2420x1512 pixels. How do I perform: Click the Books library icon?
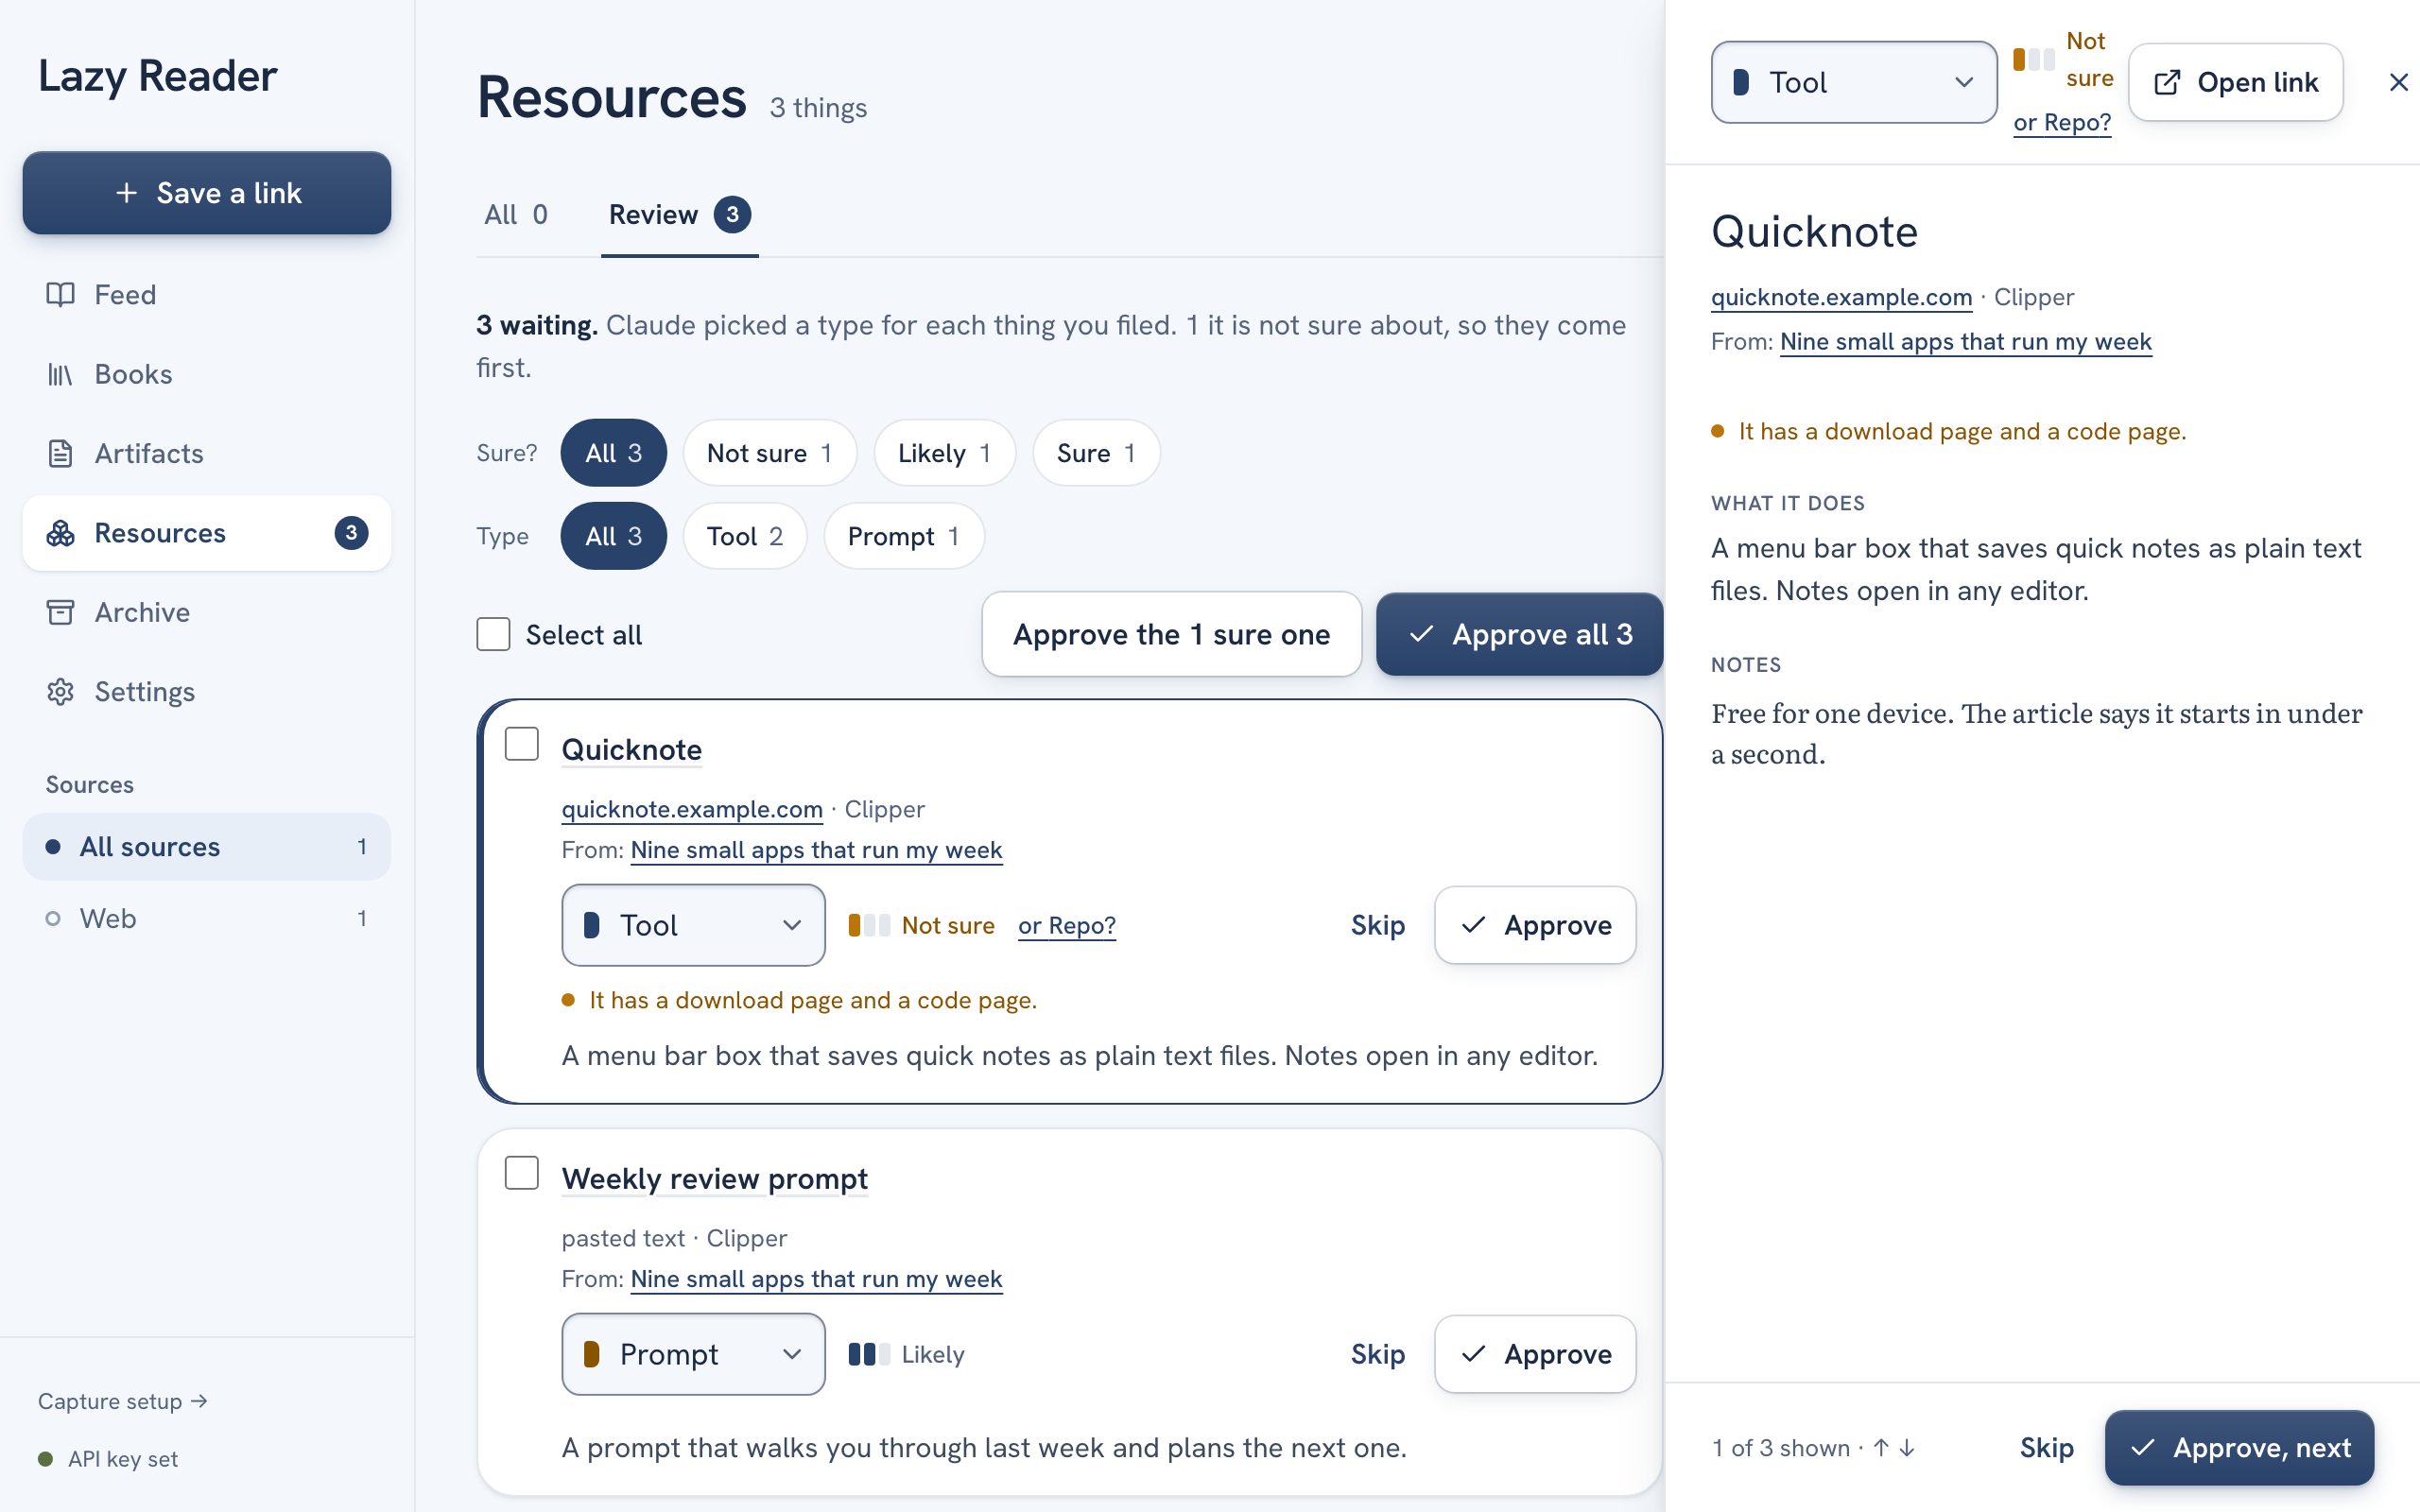[x=60, y=374]
